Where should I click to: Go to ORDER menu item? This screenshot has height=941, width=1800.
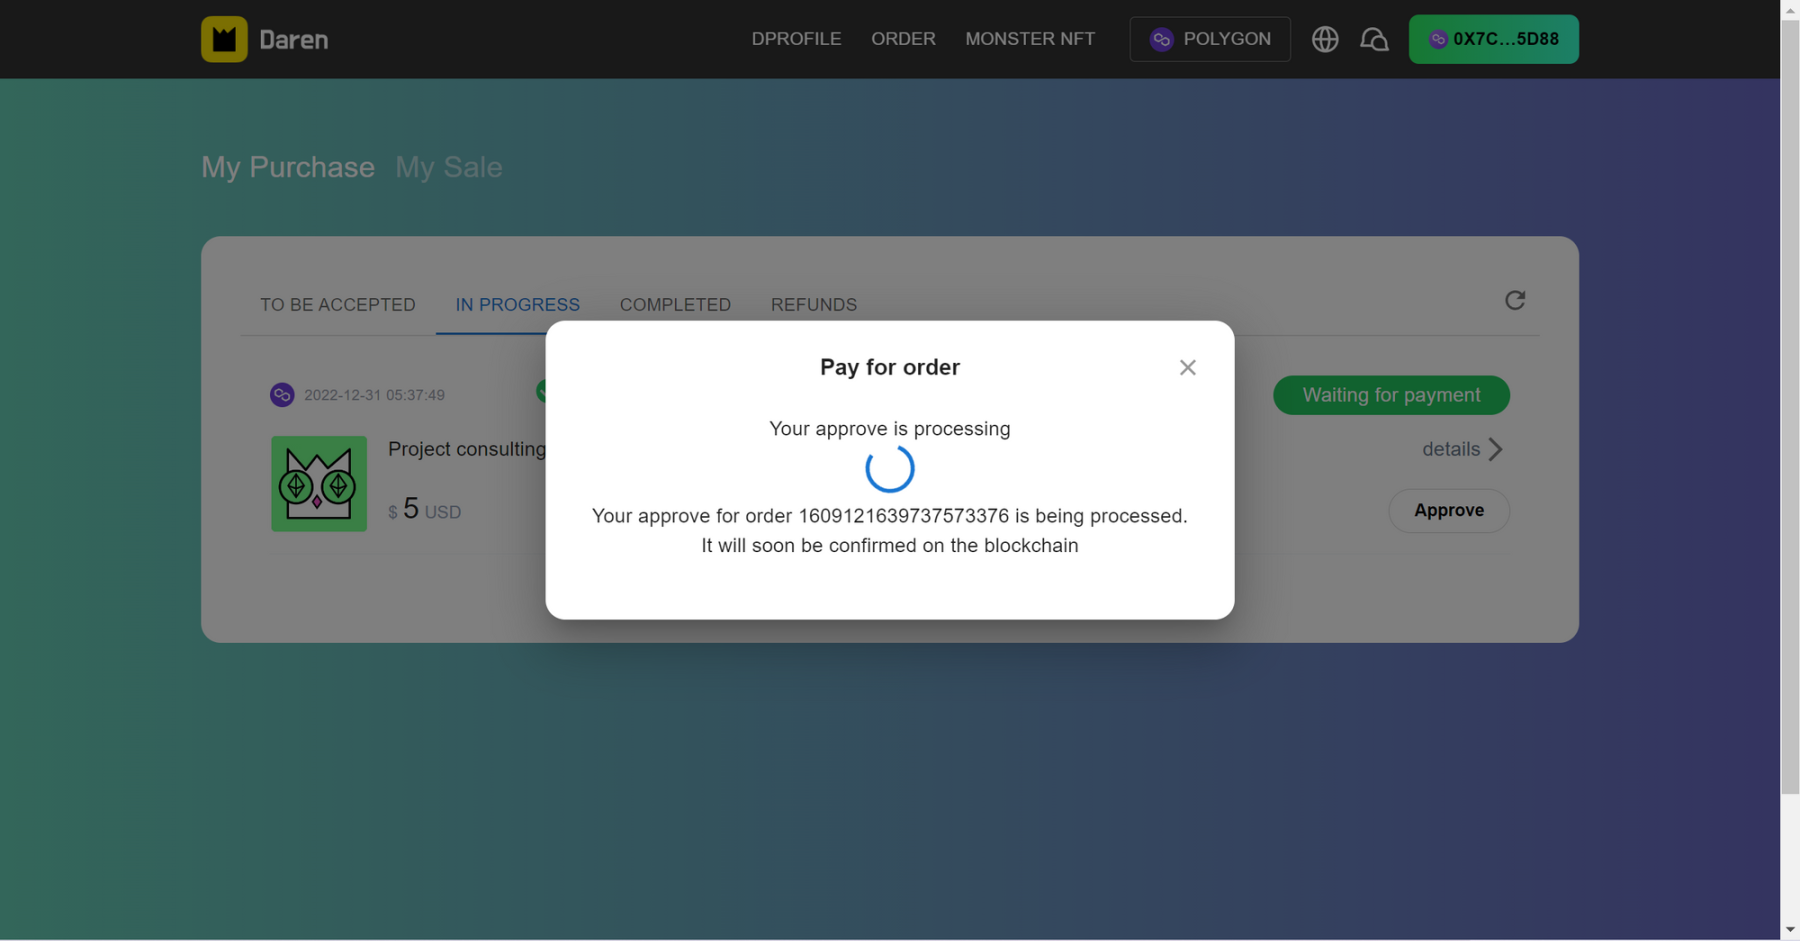coord(903,39)
